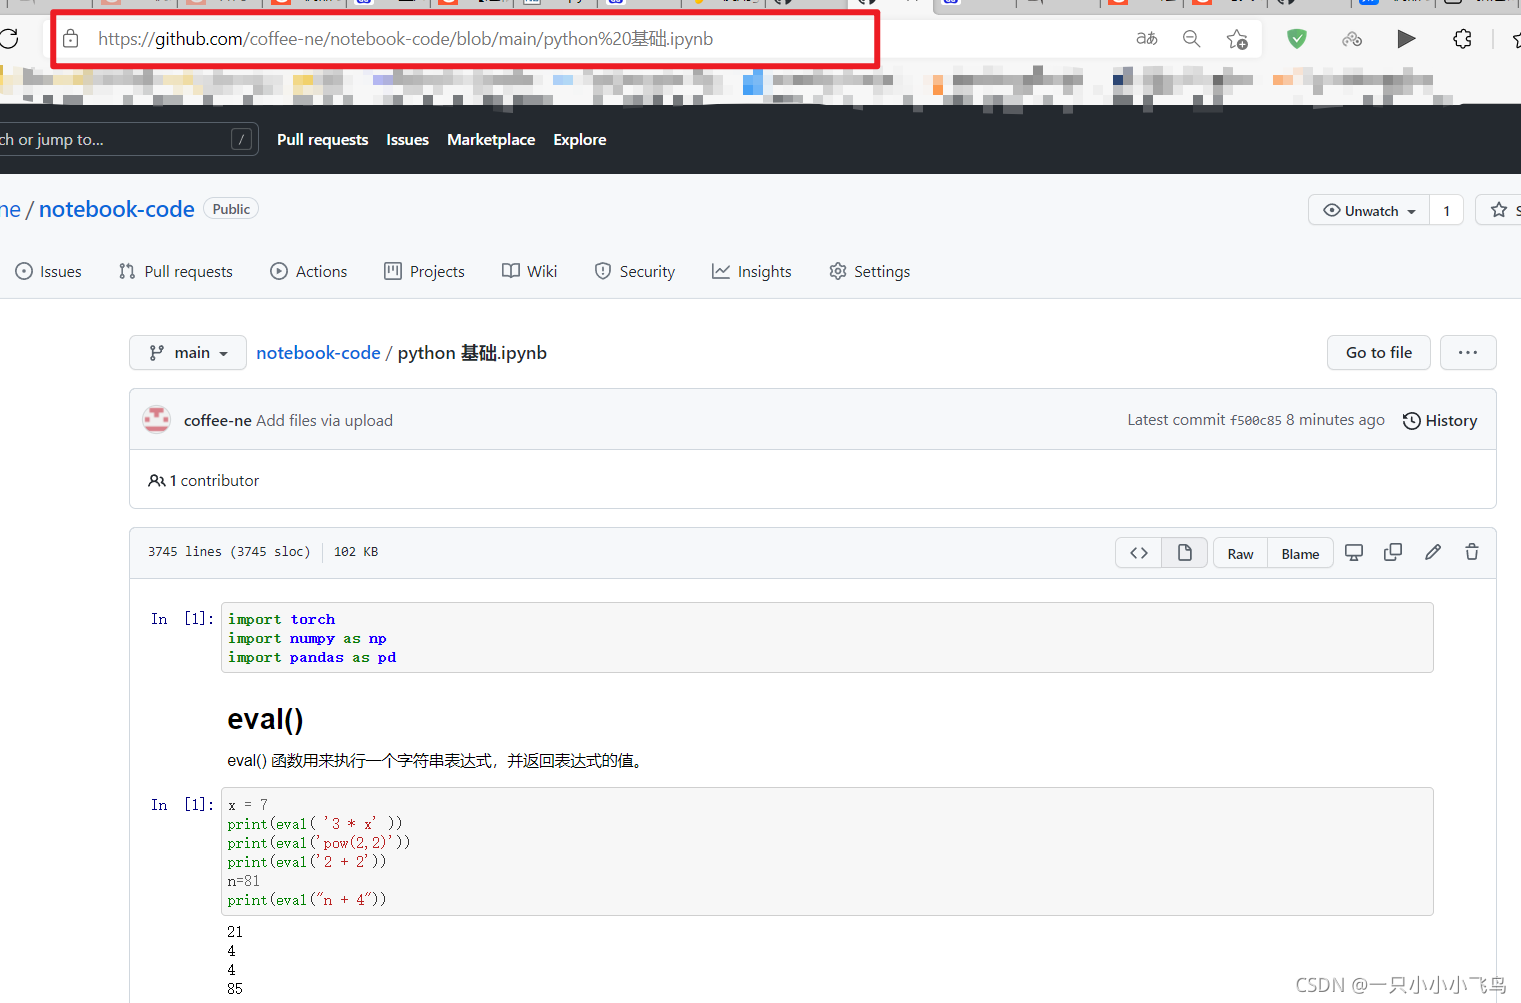Open the Wiki section

(x=529, y=271)
